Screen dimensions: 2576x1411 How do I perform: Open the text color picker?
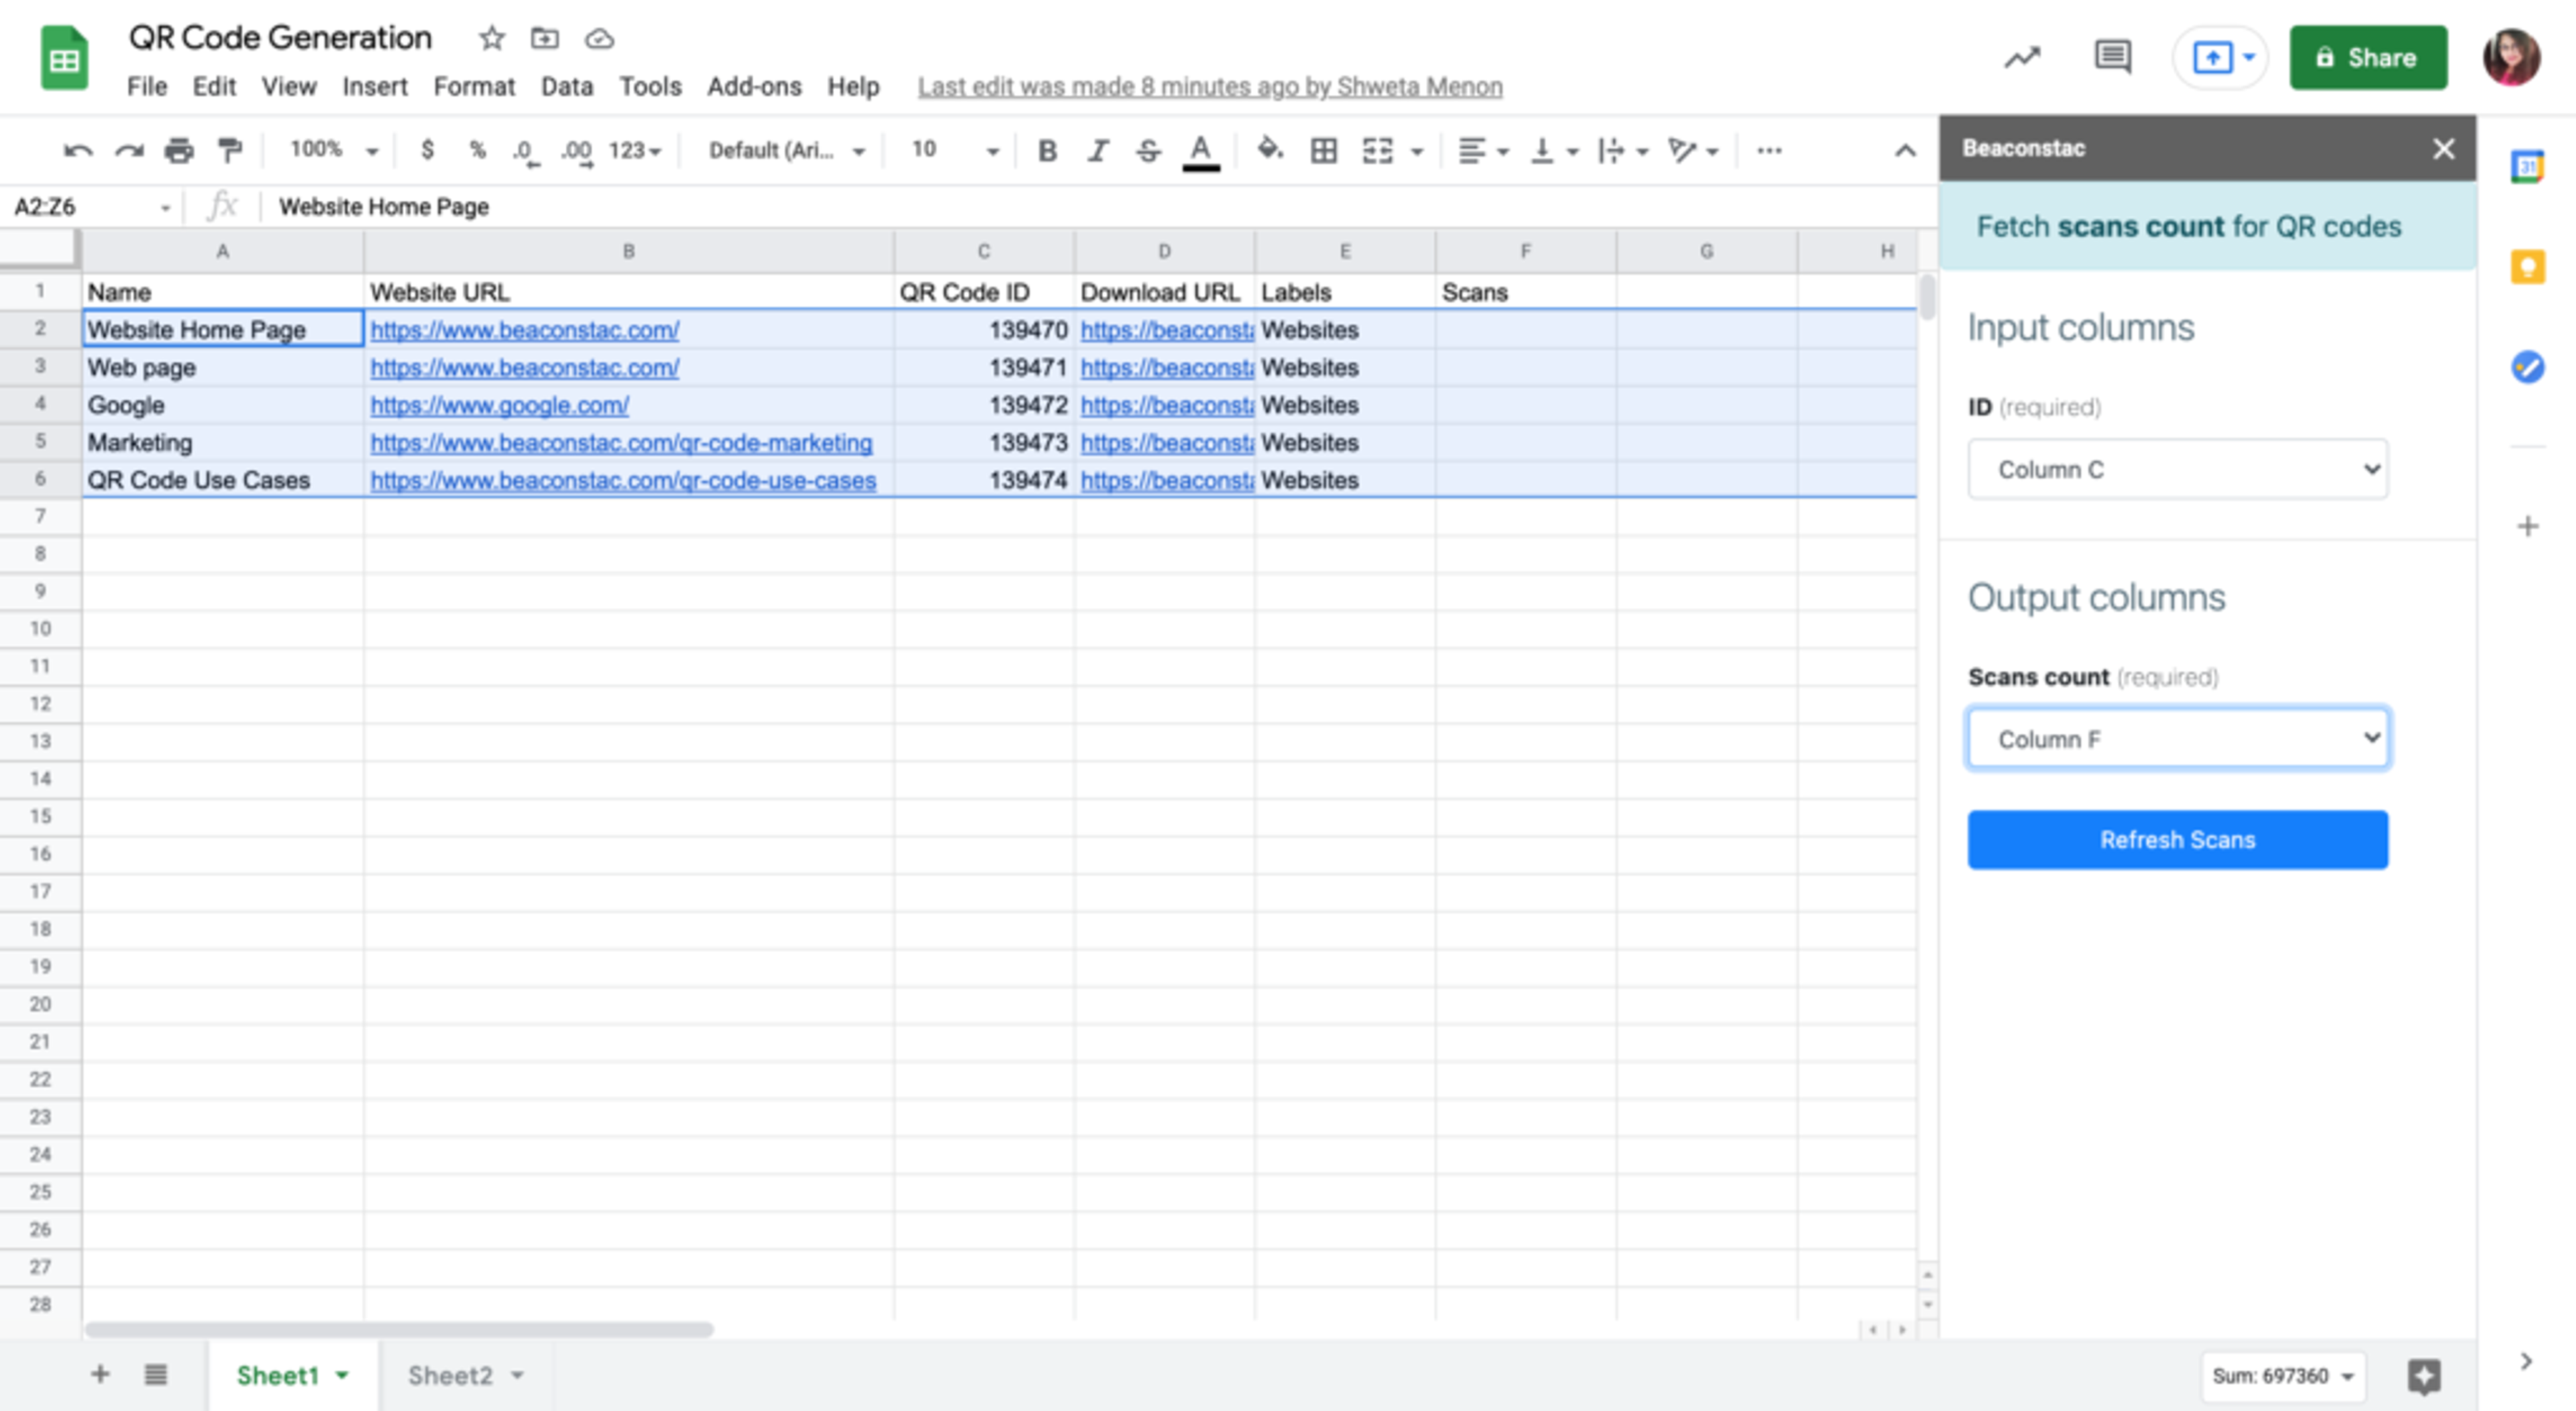(x=1201, y=152)
